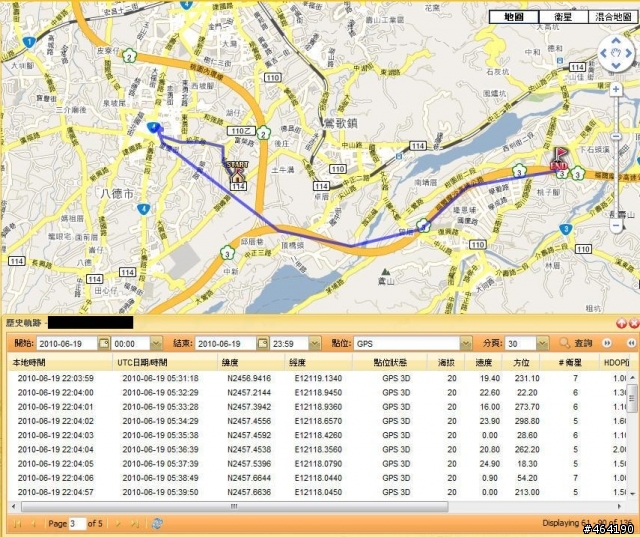Sort by the 點位狀態 column header
Image resolution: width=640 pixels, height=537 pixels.
[x=390, y=362]
